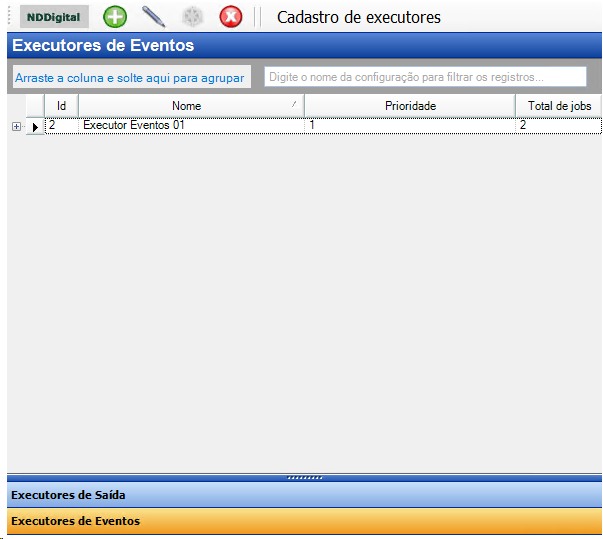
Task: Click the NDDigital logo button
Action: click(x=54, y=17)
